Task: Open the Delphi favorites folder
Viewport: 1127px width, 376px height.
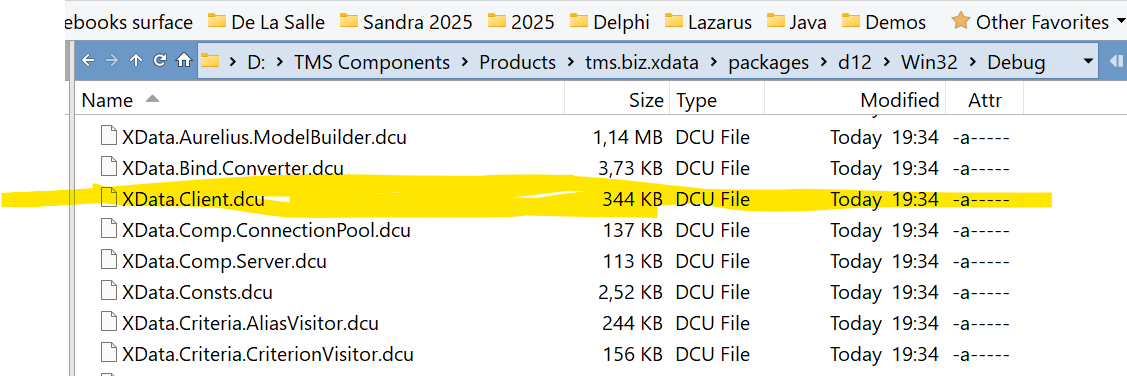Action: (x=610, y=22)
